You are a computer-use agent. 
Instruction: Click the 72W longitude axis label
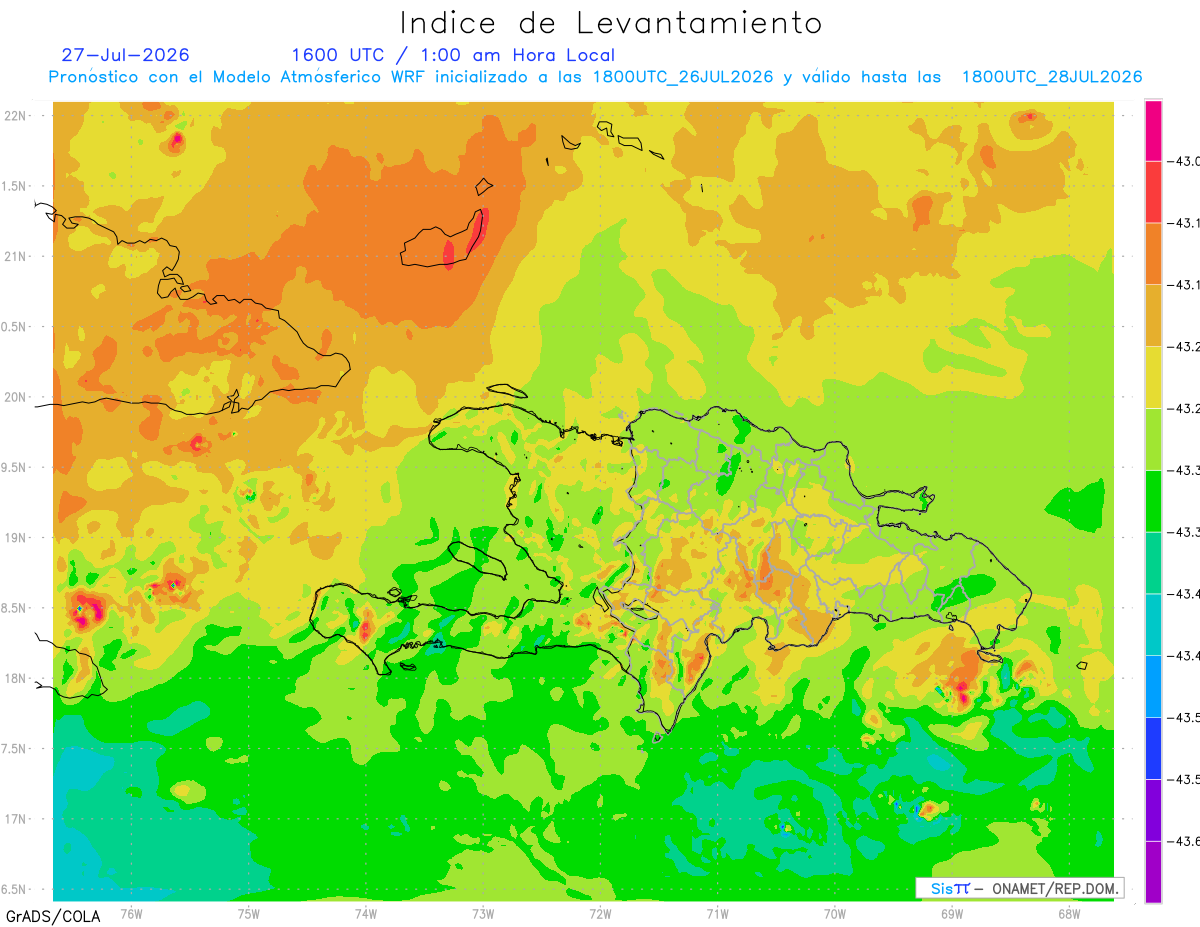pyautogui.click(x=600, y=913)
